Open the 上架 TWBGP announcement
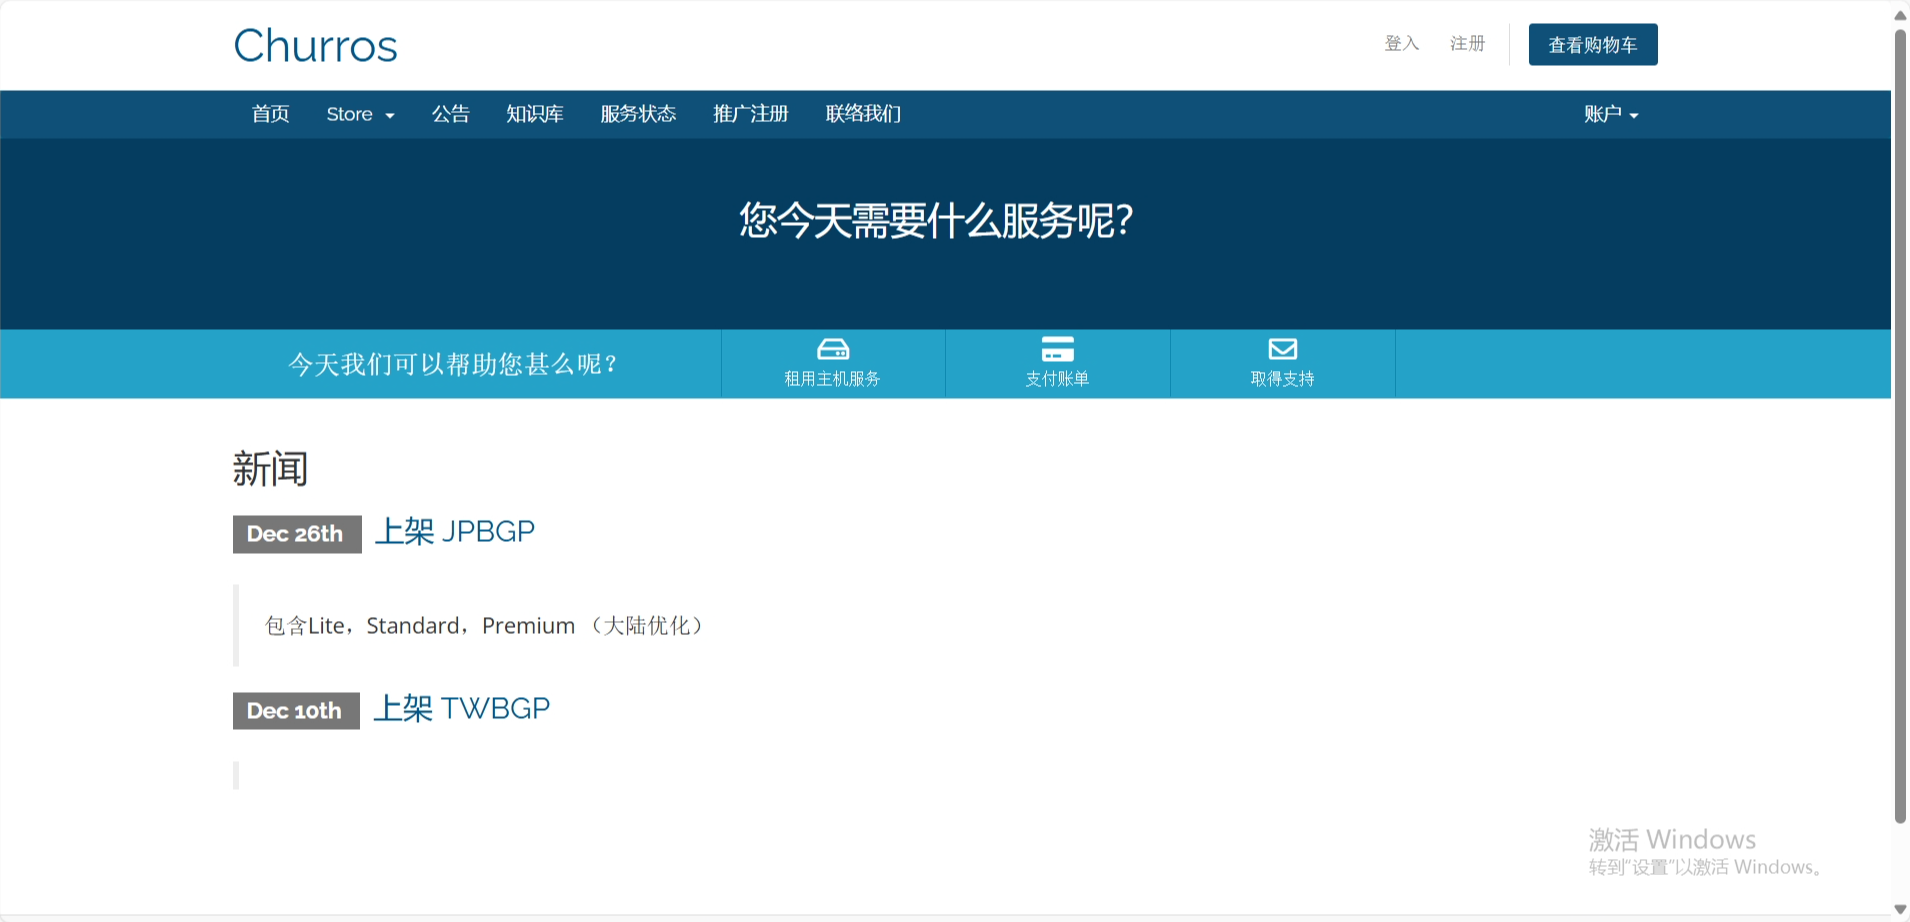 click(463, 709)
